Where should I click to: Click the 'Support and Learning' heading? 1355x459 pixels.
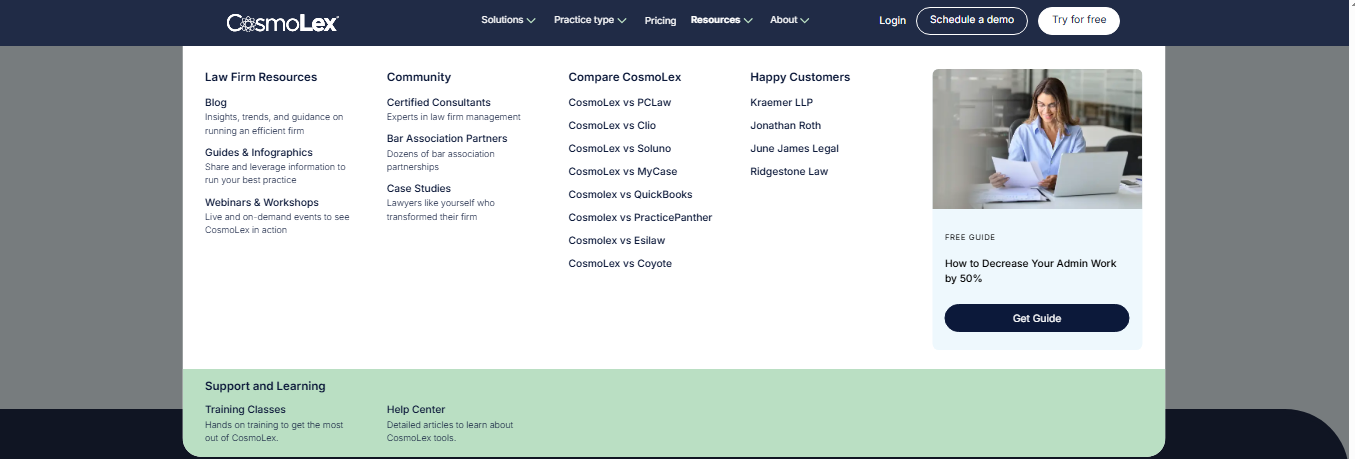265,386
